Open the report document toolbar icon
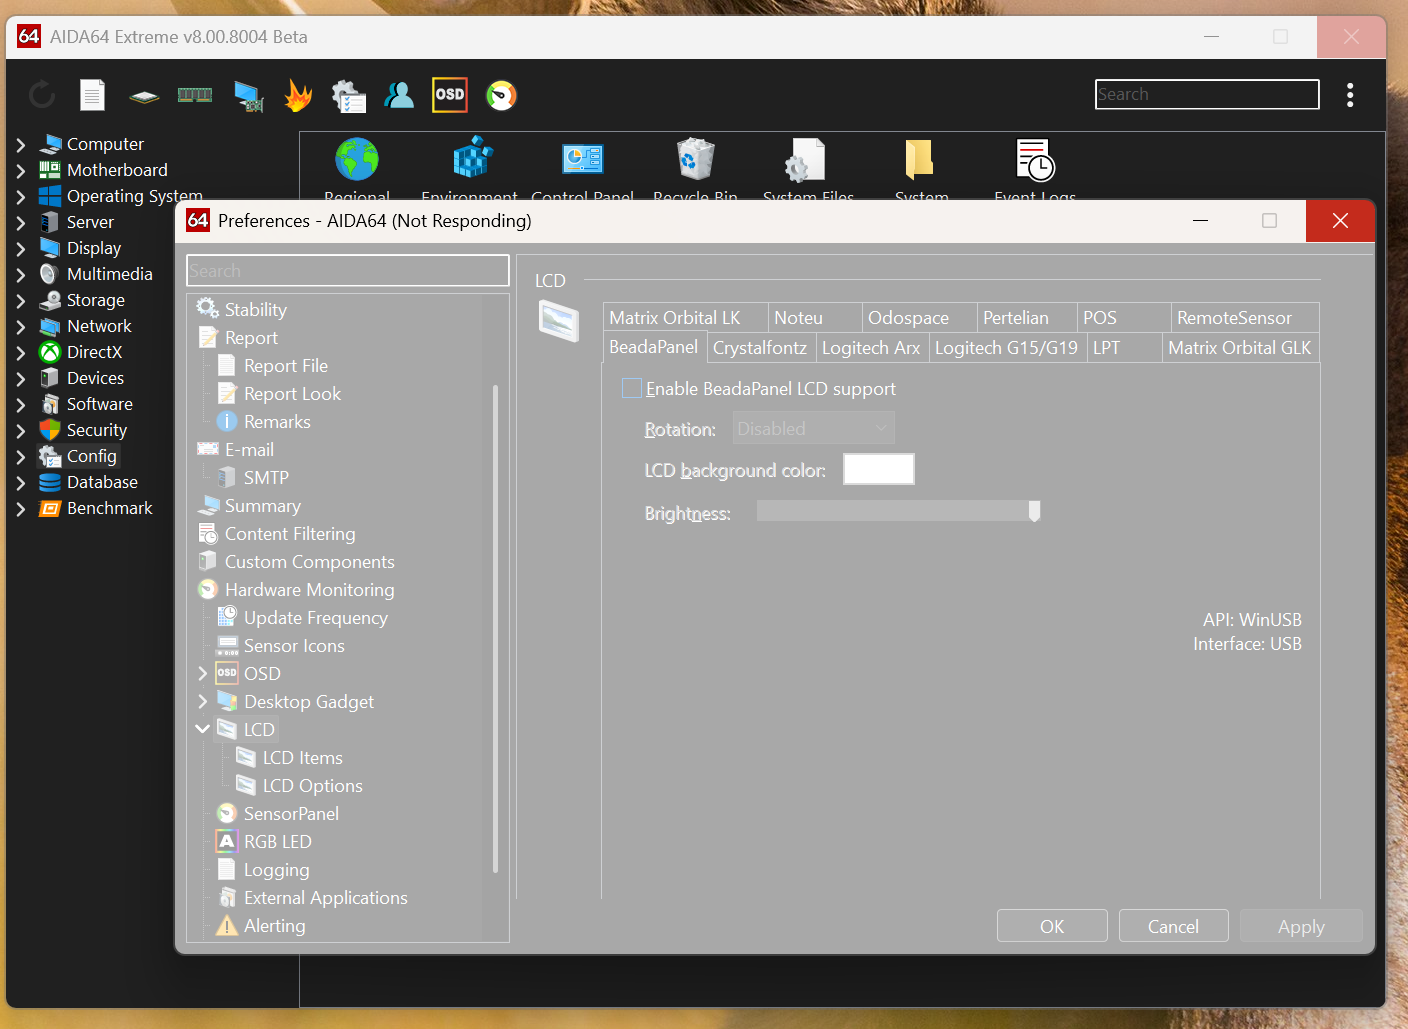The width and height of the screenshot is (1408, 1029). (x=92, y=96)
